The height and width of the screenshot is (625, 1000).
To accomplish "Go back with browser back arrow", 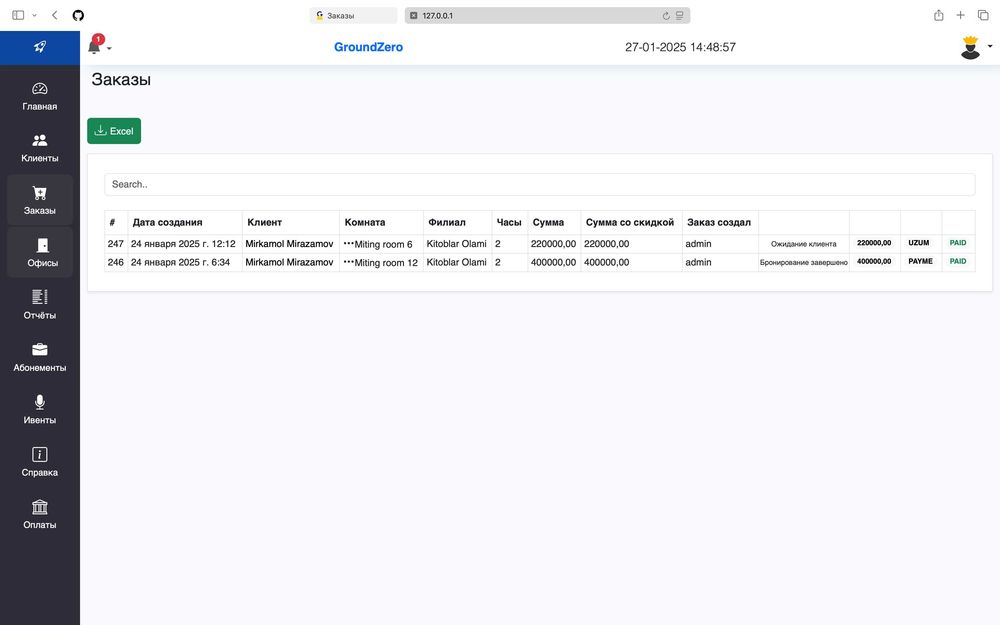I will coord(55,15).
